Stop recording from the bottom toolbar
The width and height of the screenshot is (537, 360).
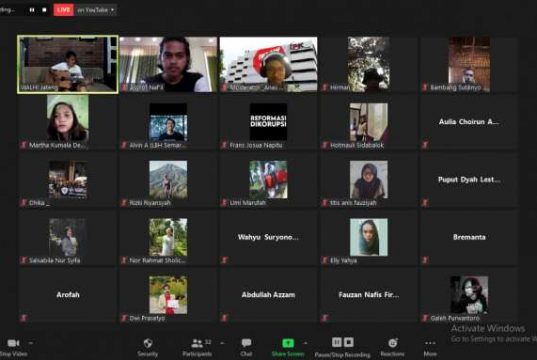point(349,342)
